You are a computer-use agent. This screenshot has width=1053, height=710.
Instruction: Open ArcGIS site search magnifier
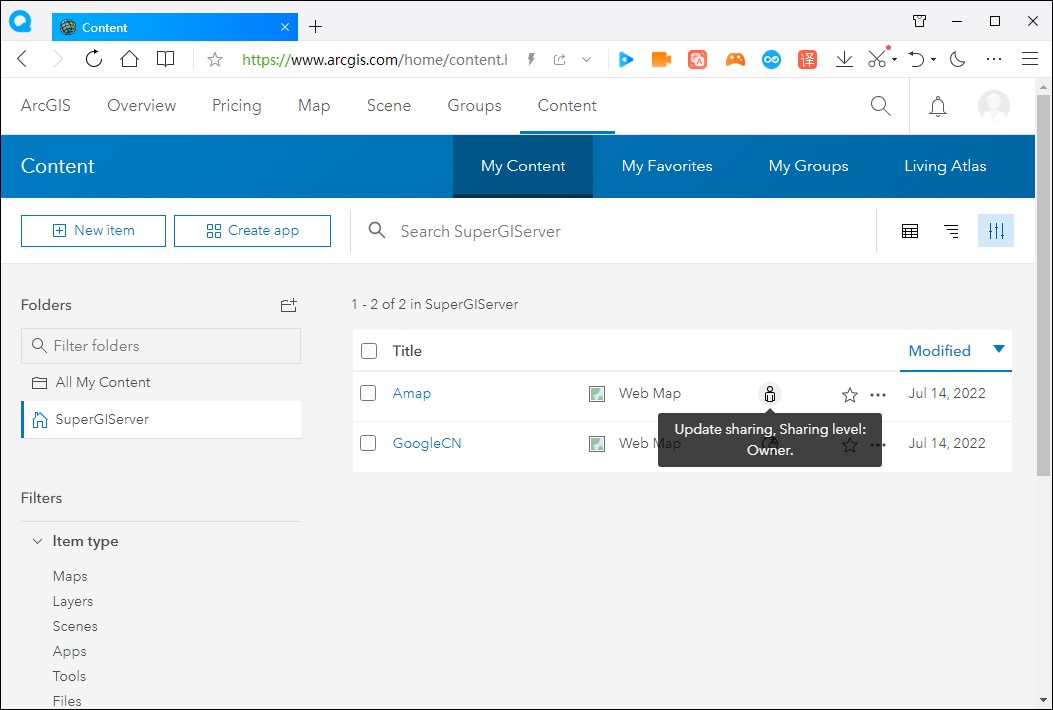click(880, 105)
